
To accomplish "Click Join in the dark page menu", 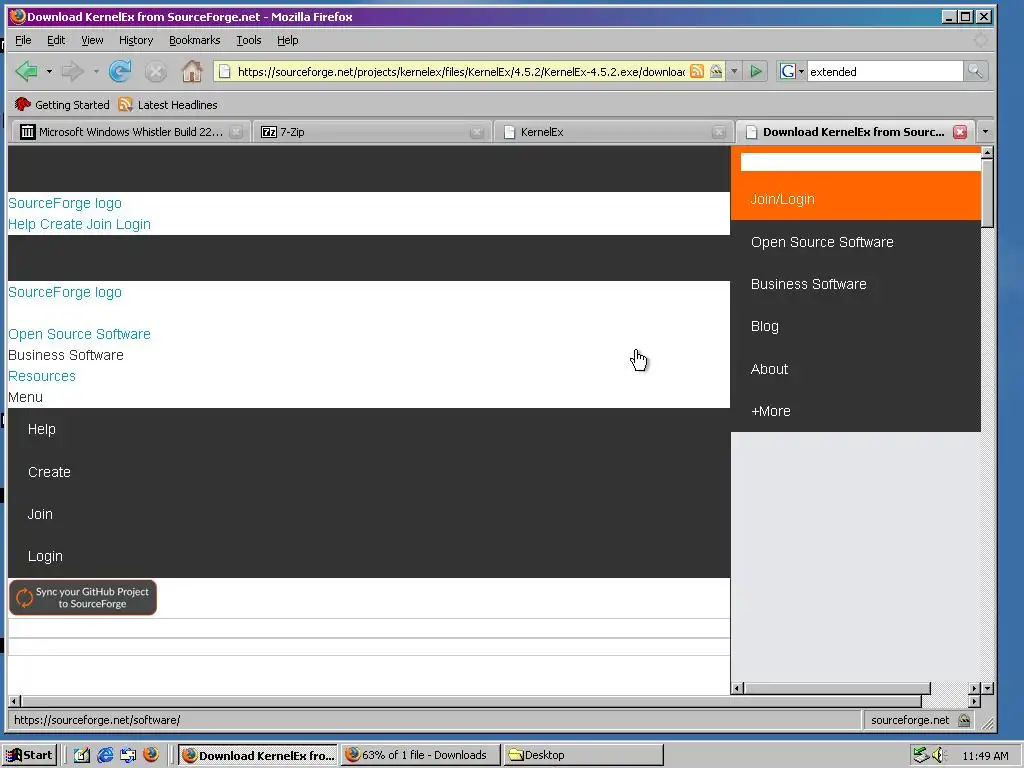I will click(40, 514).
